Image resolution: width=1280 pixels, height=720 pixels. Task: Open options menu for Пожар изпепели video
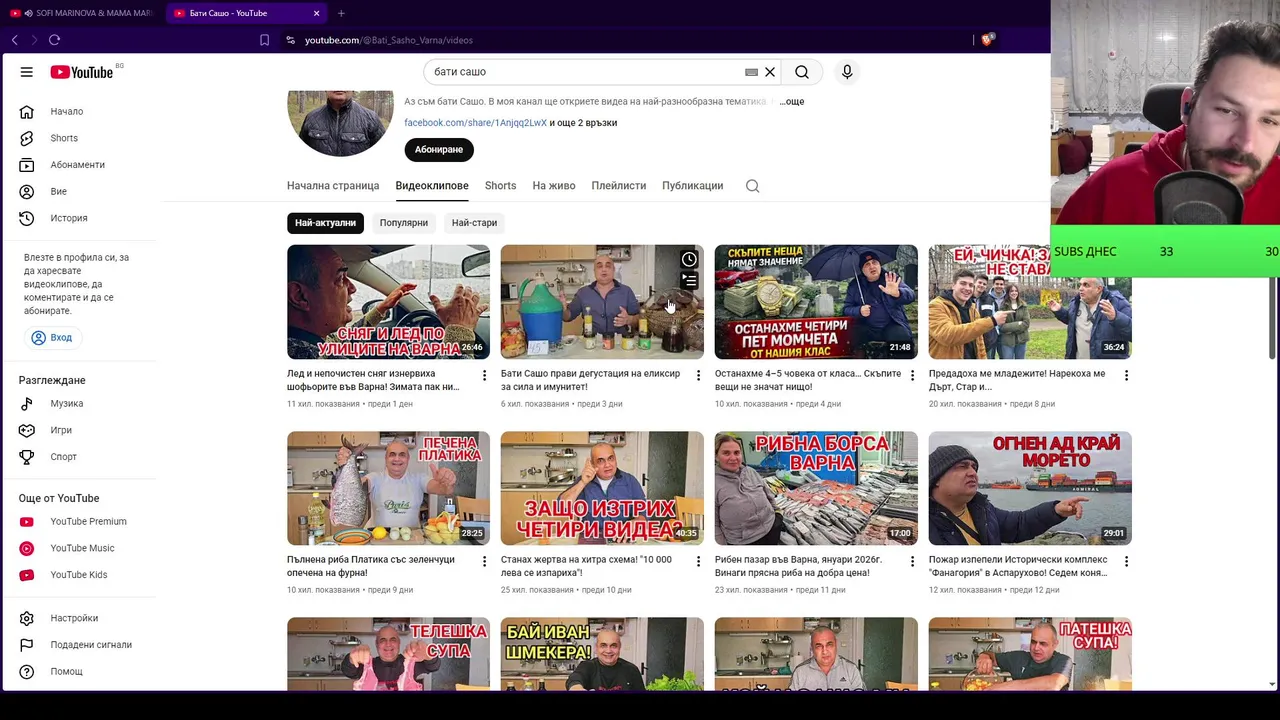pos(1126,561)
